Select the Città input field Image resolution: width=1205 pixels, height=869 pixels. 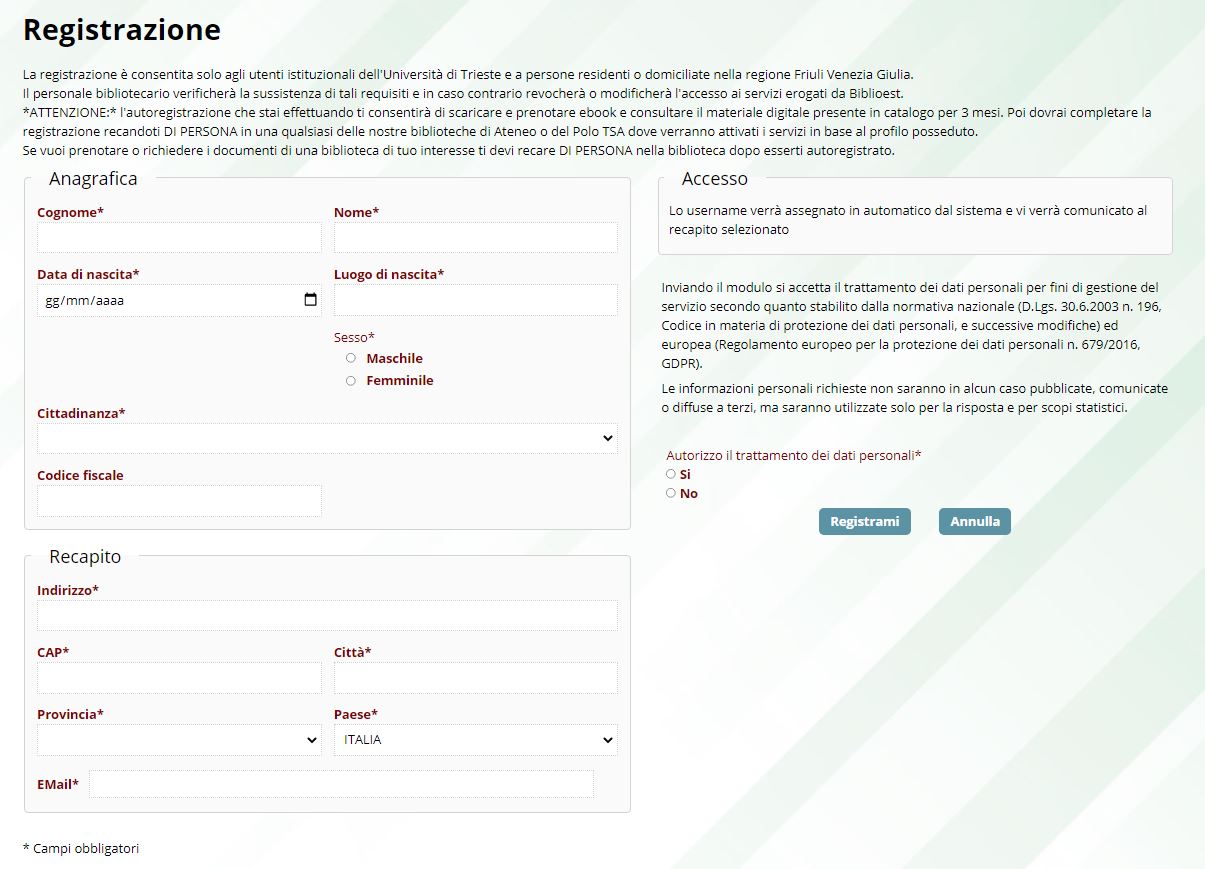pos(475,678)
